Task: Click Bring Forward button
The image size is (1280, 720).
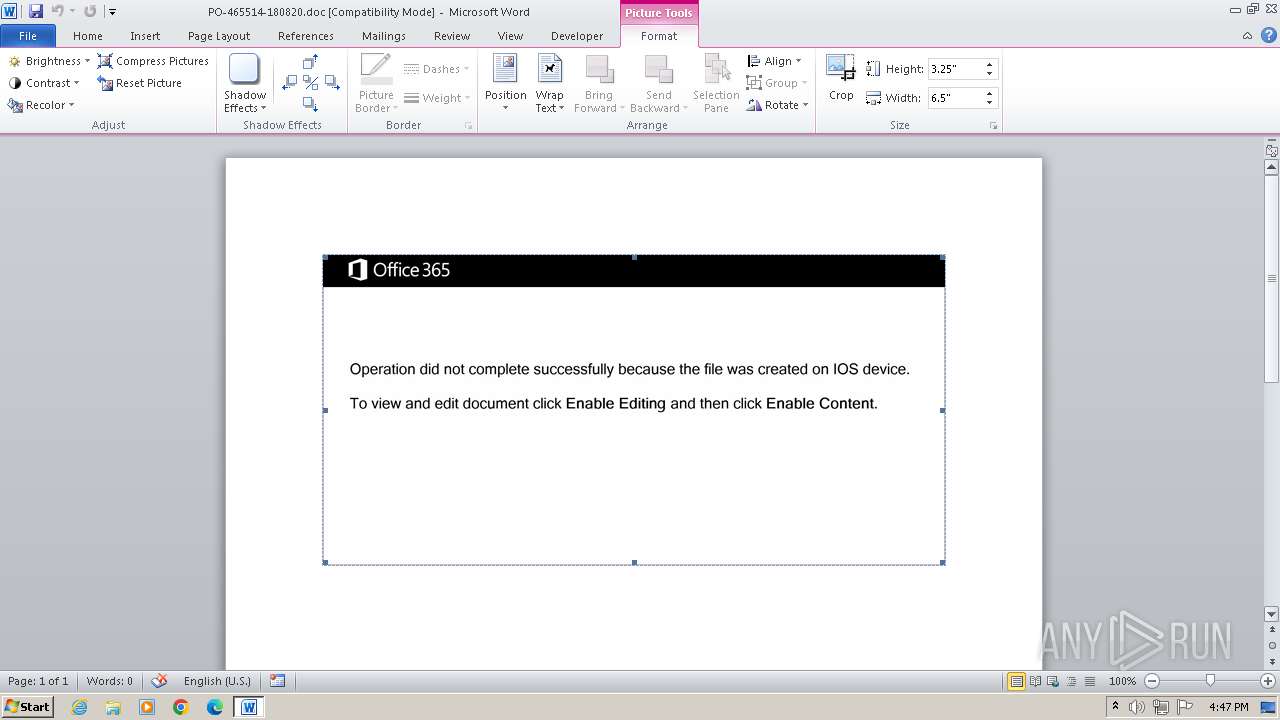Action: click(x=599, y=84)
